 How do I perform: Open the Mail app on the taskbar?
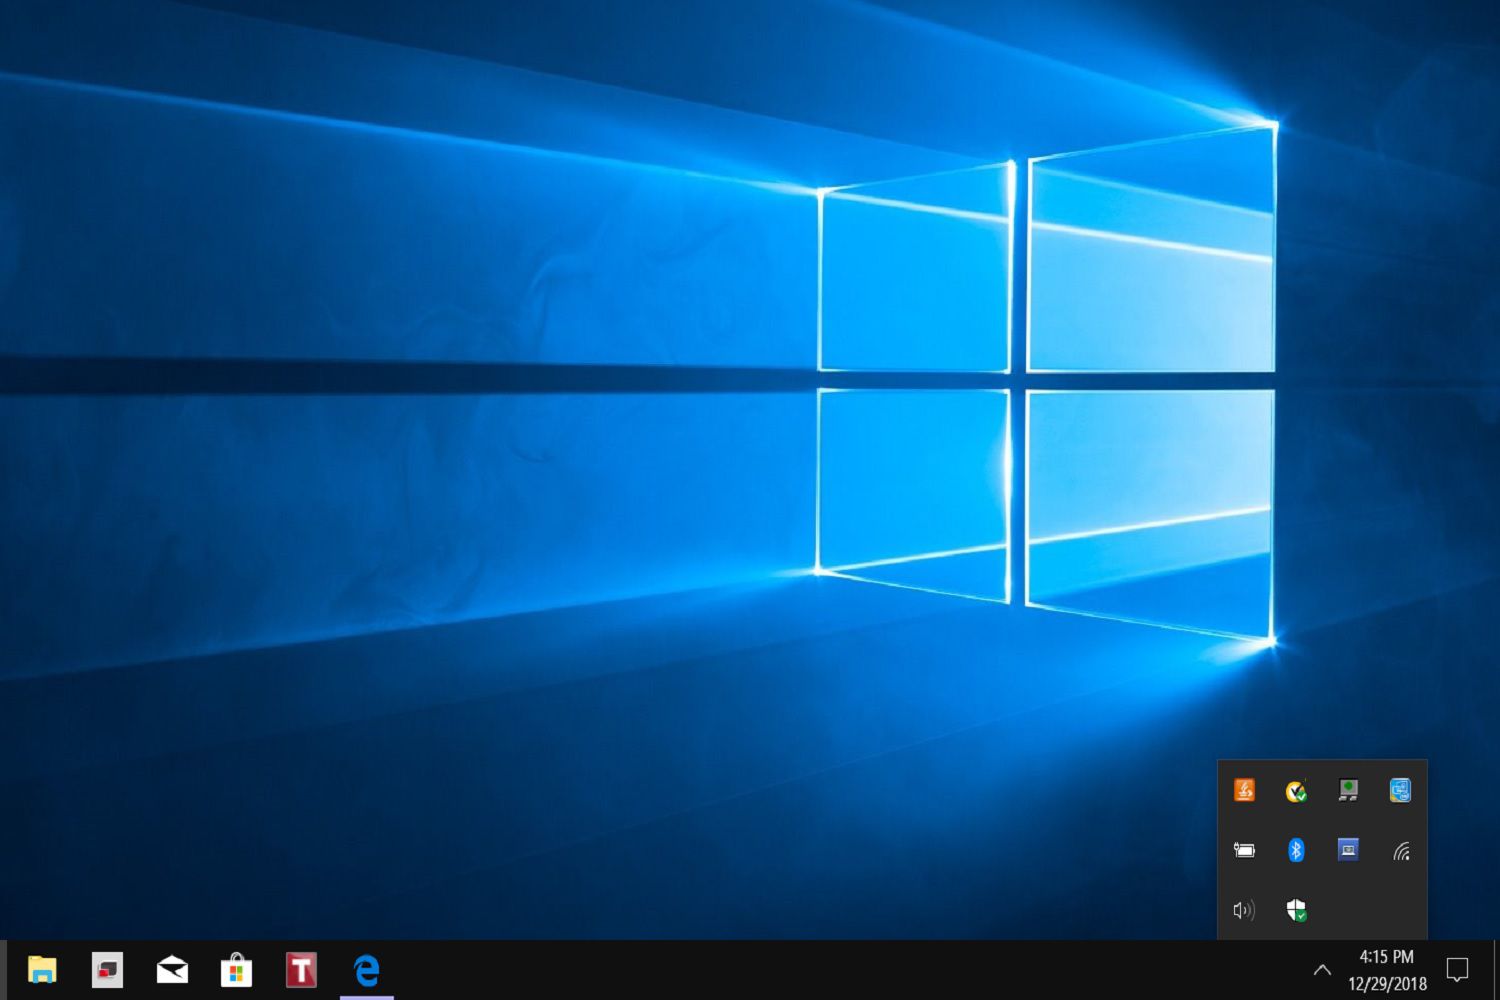[172, 970]
